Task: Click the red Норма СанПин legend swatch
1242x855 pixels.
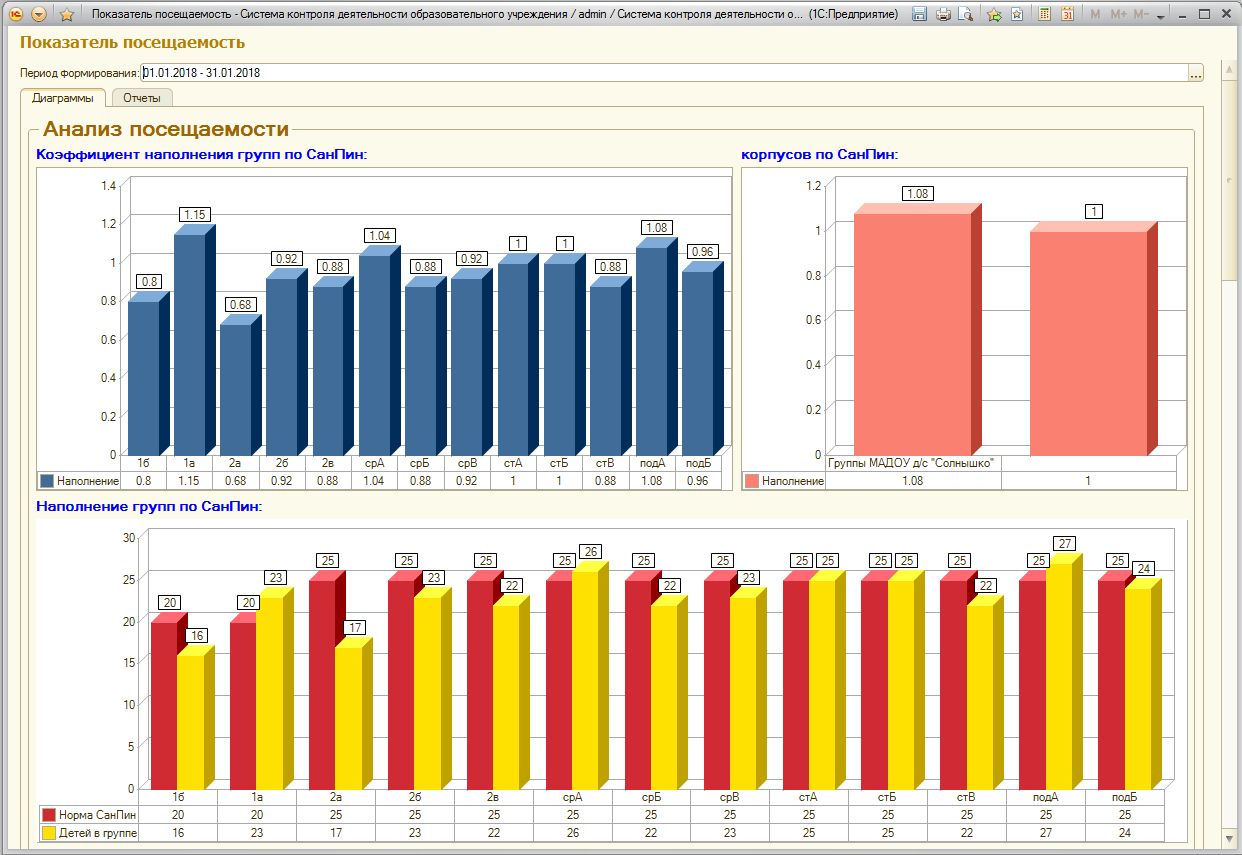Action: click(48, 815)
